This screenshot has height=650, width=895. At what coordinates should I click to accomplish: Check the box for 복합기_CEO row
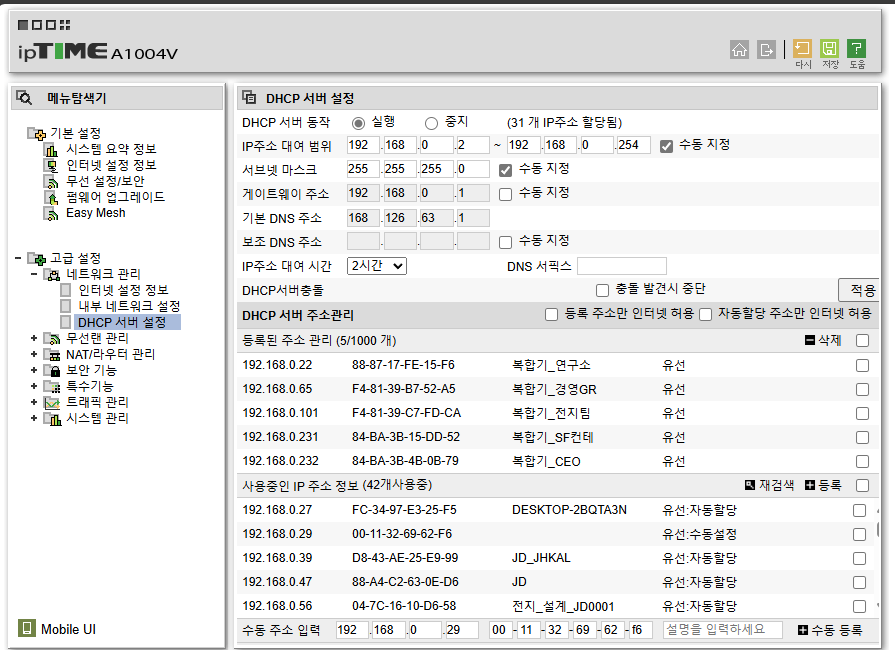coord(862,461)
